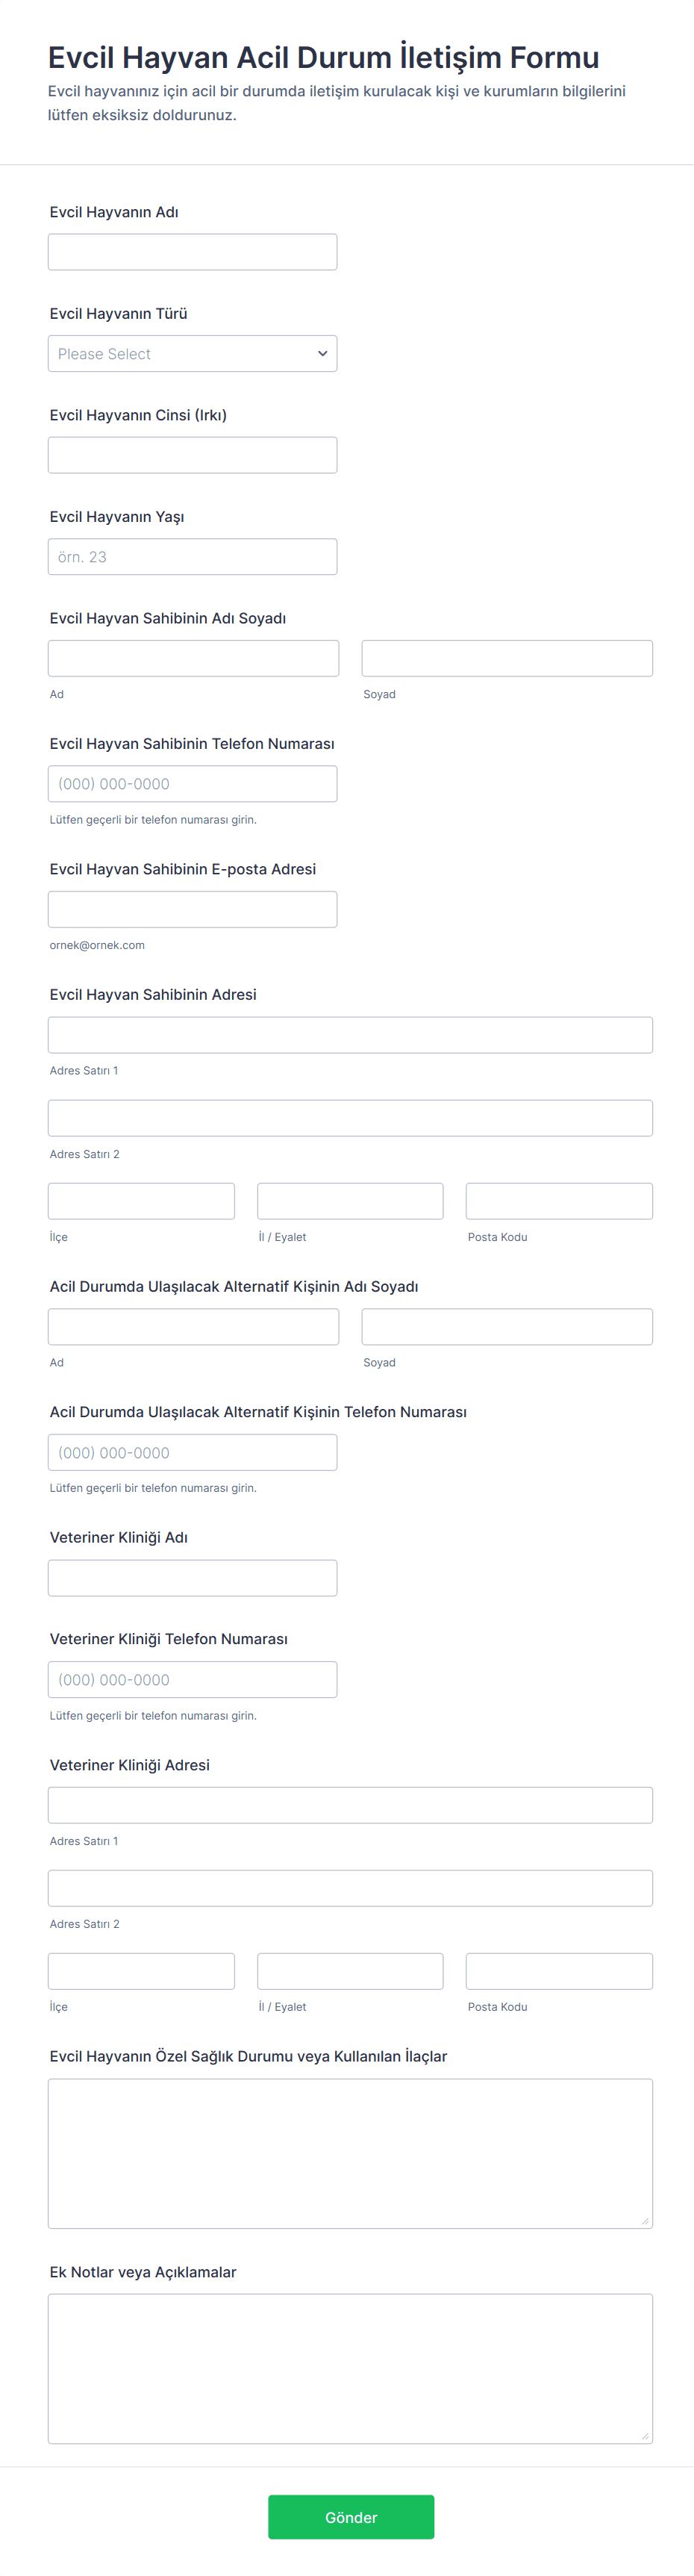Click the alternative contact's Ad field
Viewport: 694px width, 2576px height.
click(x=192, y=1326)
